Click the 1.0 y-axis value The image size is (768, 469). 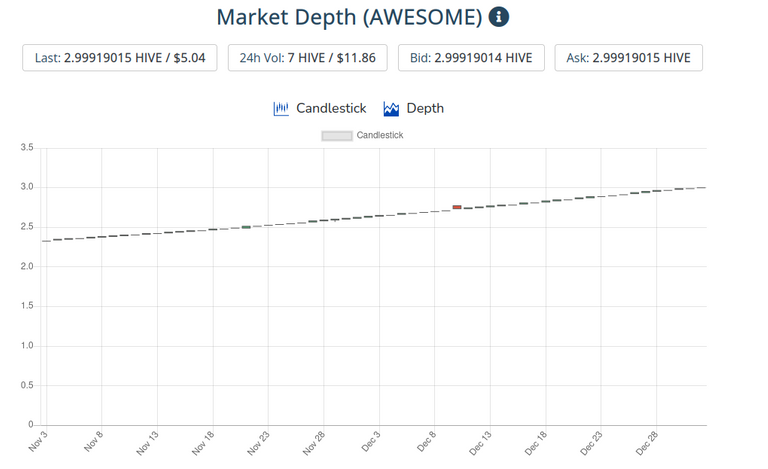click(x=27, y=346)
